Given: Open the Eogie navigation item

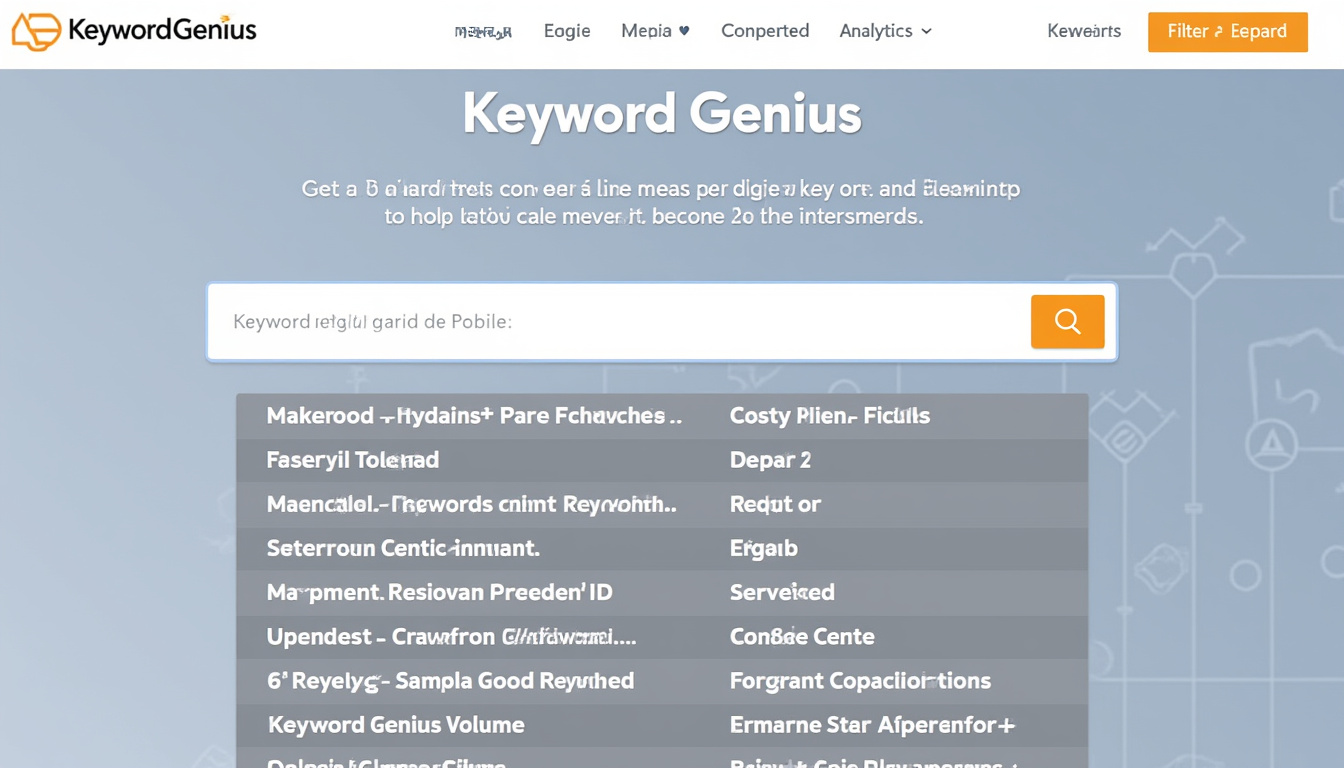Looking at the screenshot, I should tap(567, 31).
